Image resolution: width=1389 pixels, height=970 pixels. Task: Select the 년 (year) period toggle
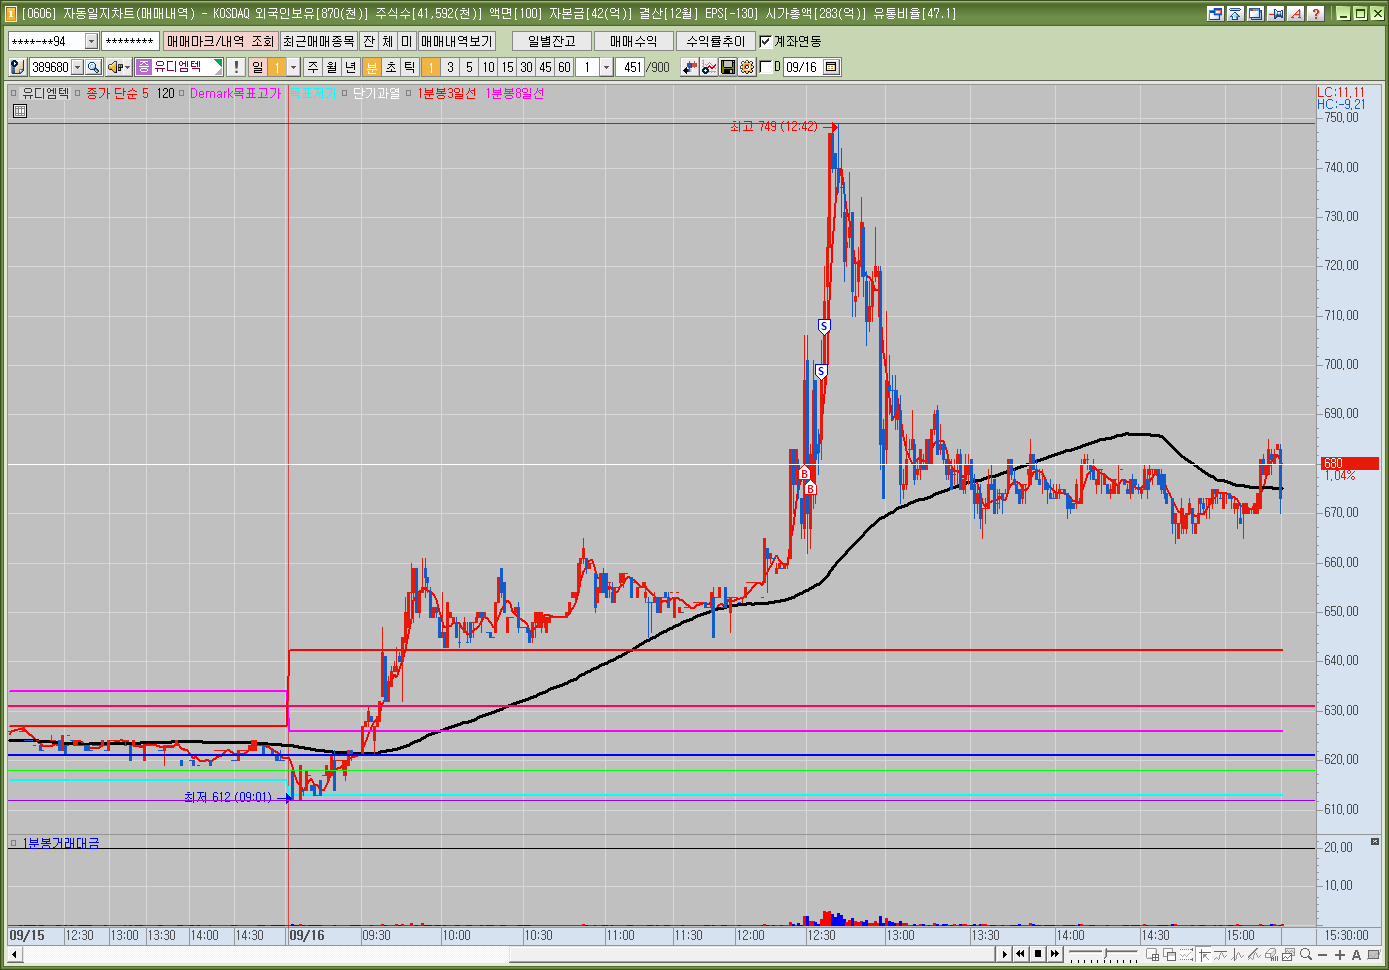tap(351, 67)
